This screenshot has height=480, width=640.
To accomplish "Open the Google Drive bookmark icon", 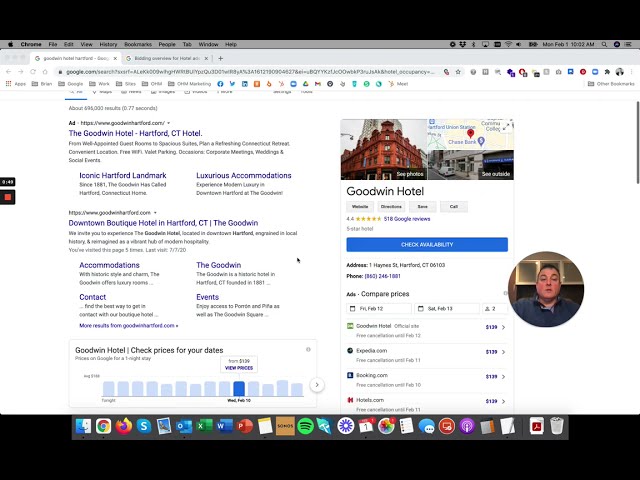I will click(x=305, y=84).
